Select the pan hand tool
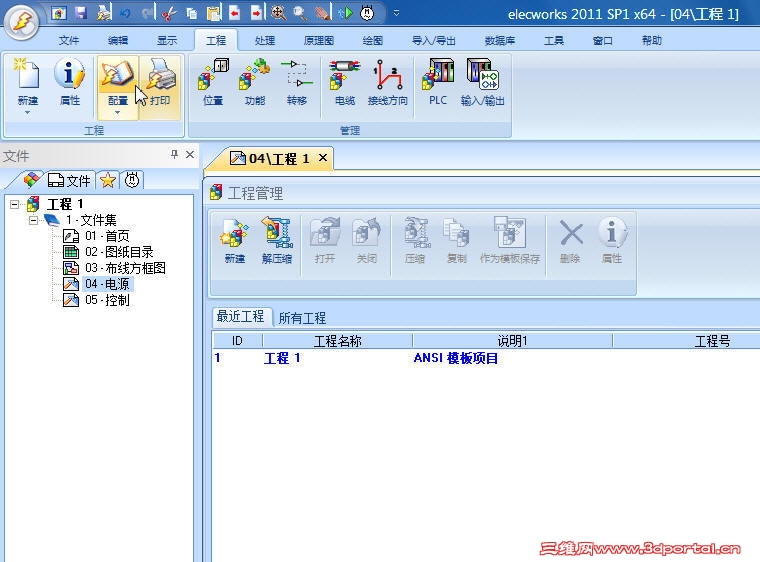 pos(322,13)
